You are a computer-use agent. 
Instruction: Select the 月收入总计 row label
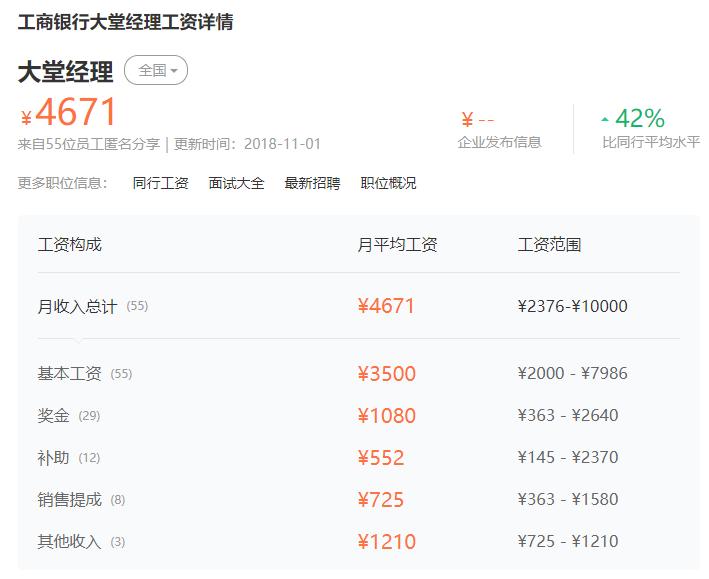[77, 306]
